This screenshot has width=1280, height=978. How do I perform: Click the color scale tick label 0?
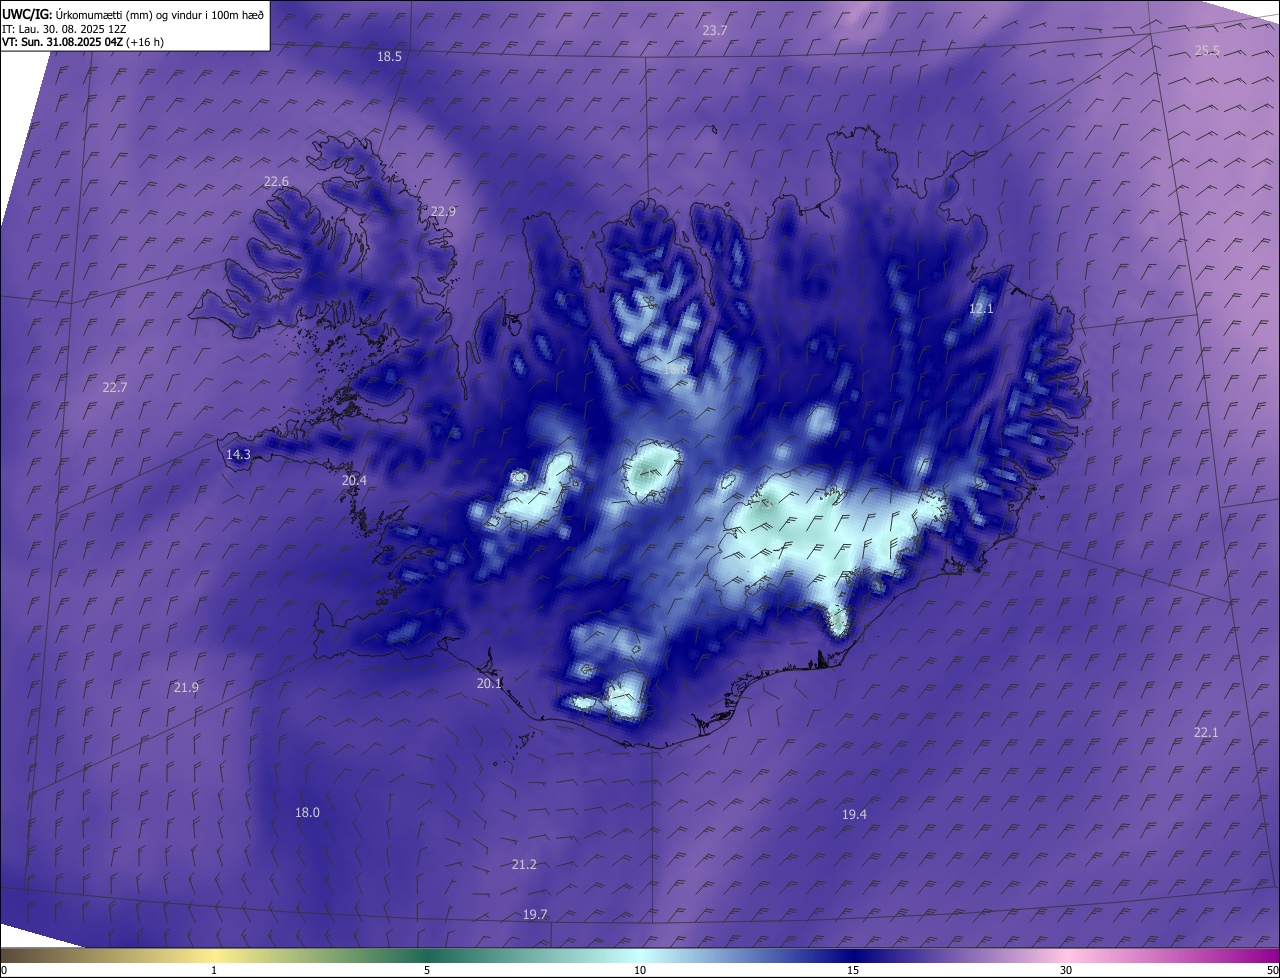pos(4,970)
